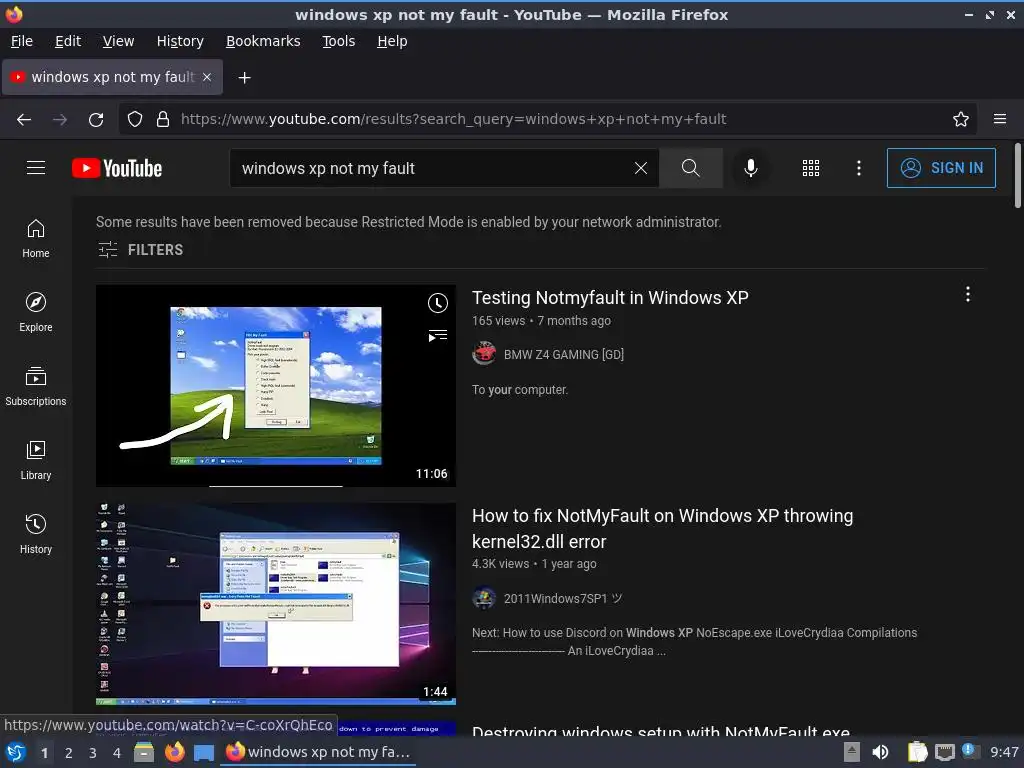
Task: Bookmark this page with star icon
Action: [x=961, y=120]
